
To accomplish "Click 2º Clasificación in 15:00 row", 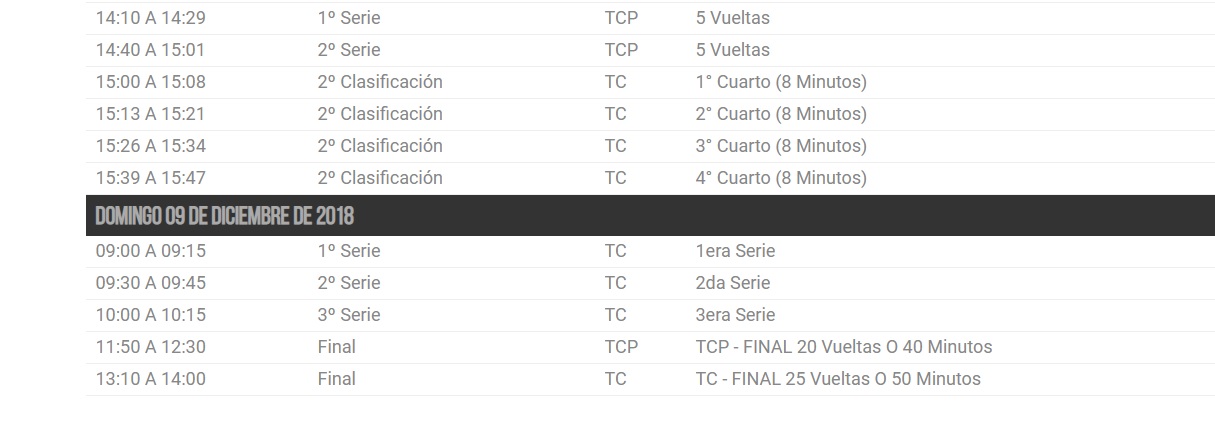I will [380, 82].
